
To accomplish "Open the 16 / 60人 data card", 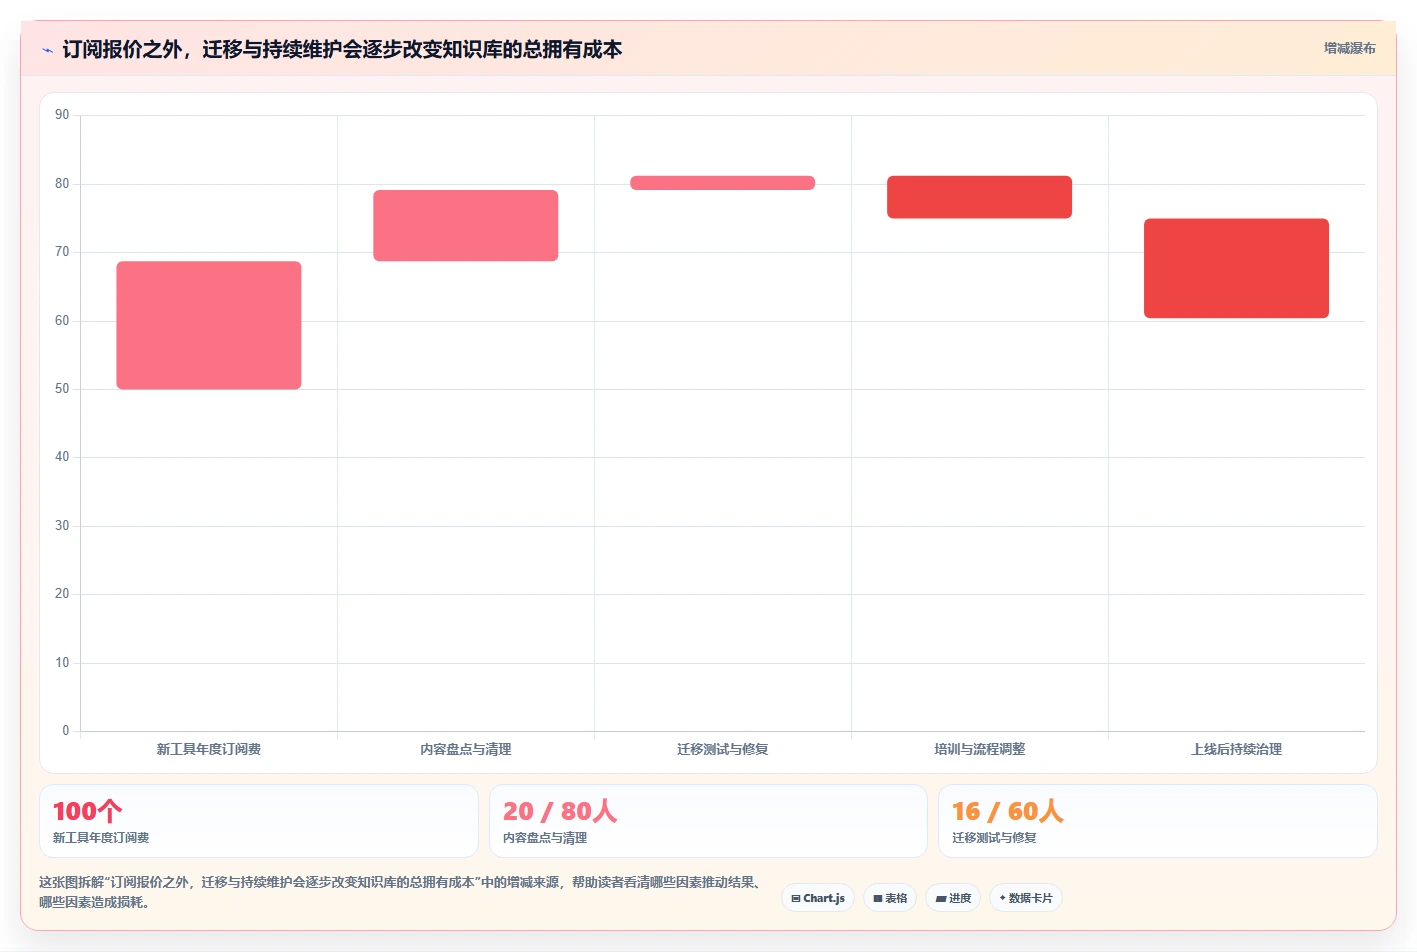I will [x=1158, y=821].
